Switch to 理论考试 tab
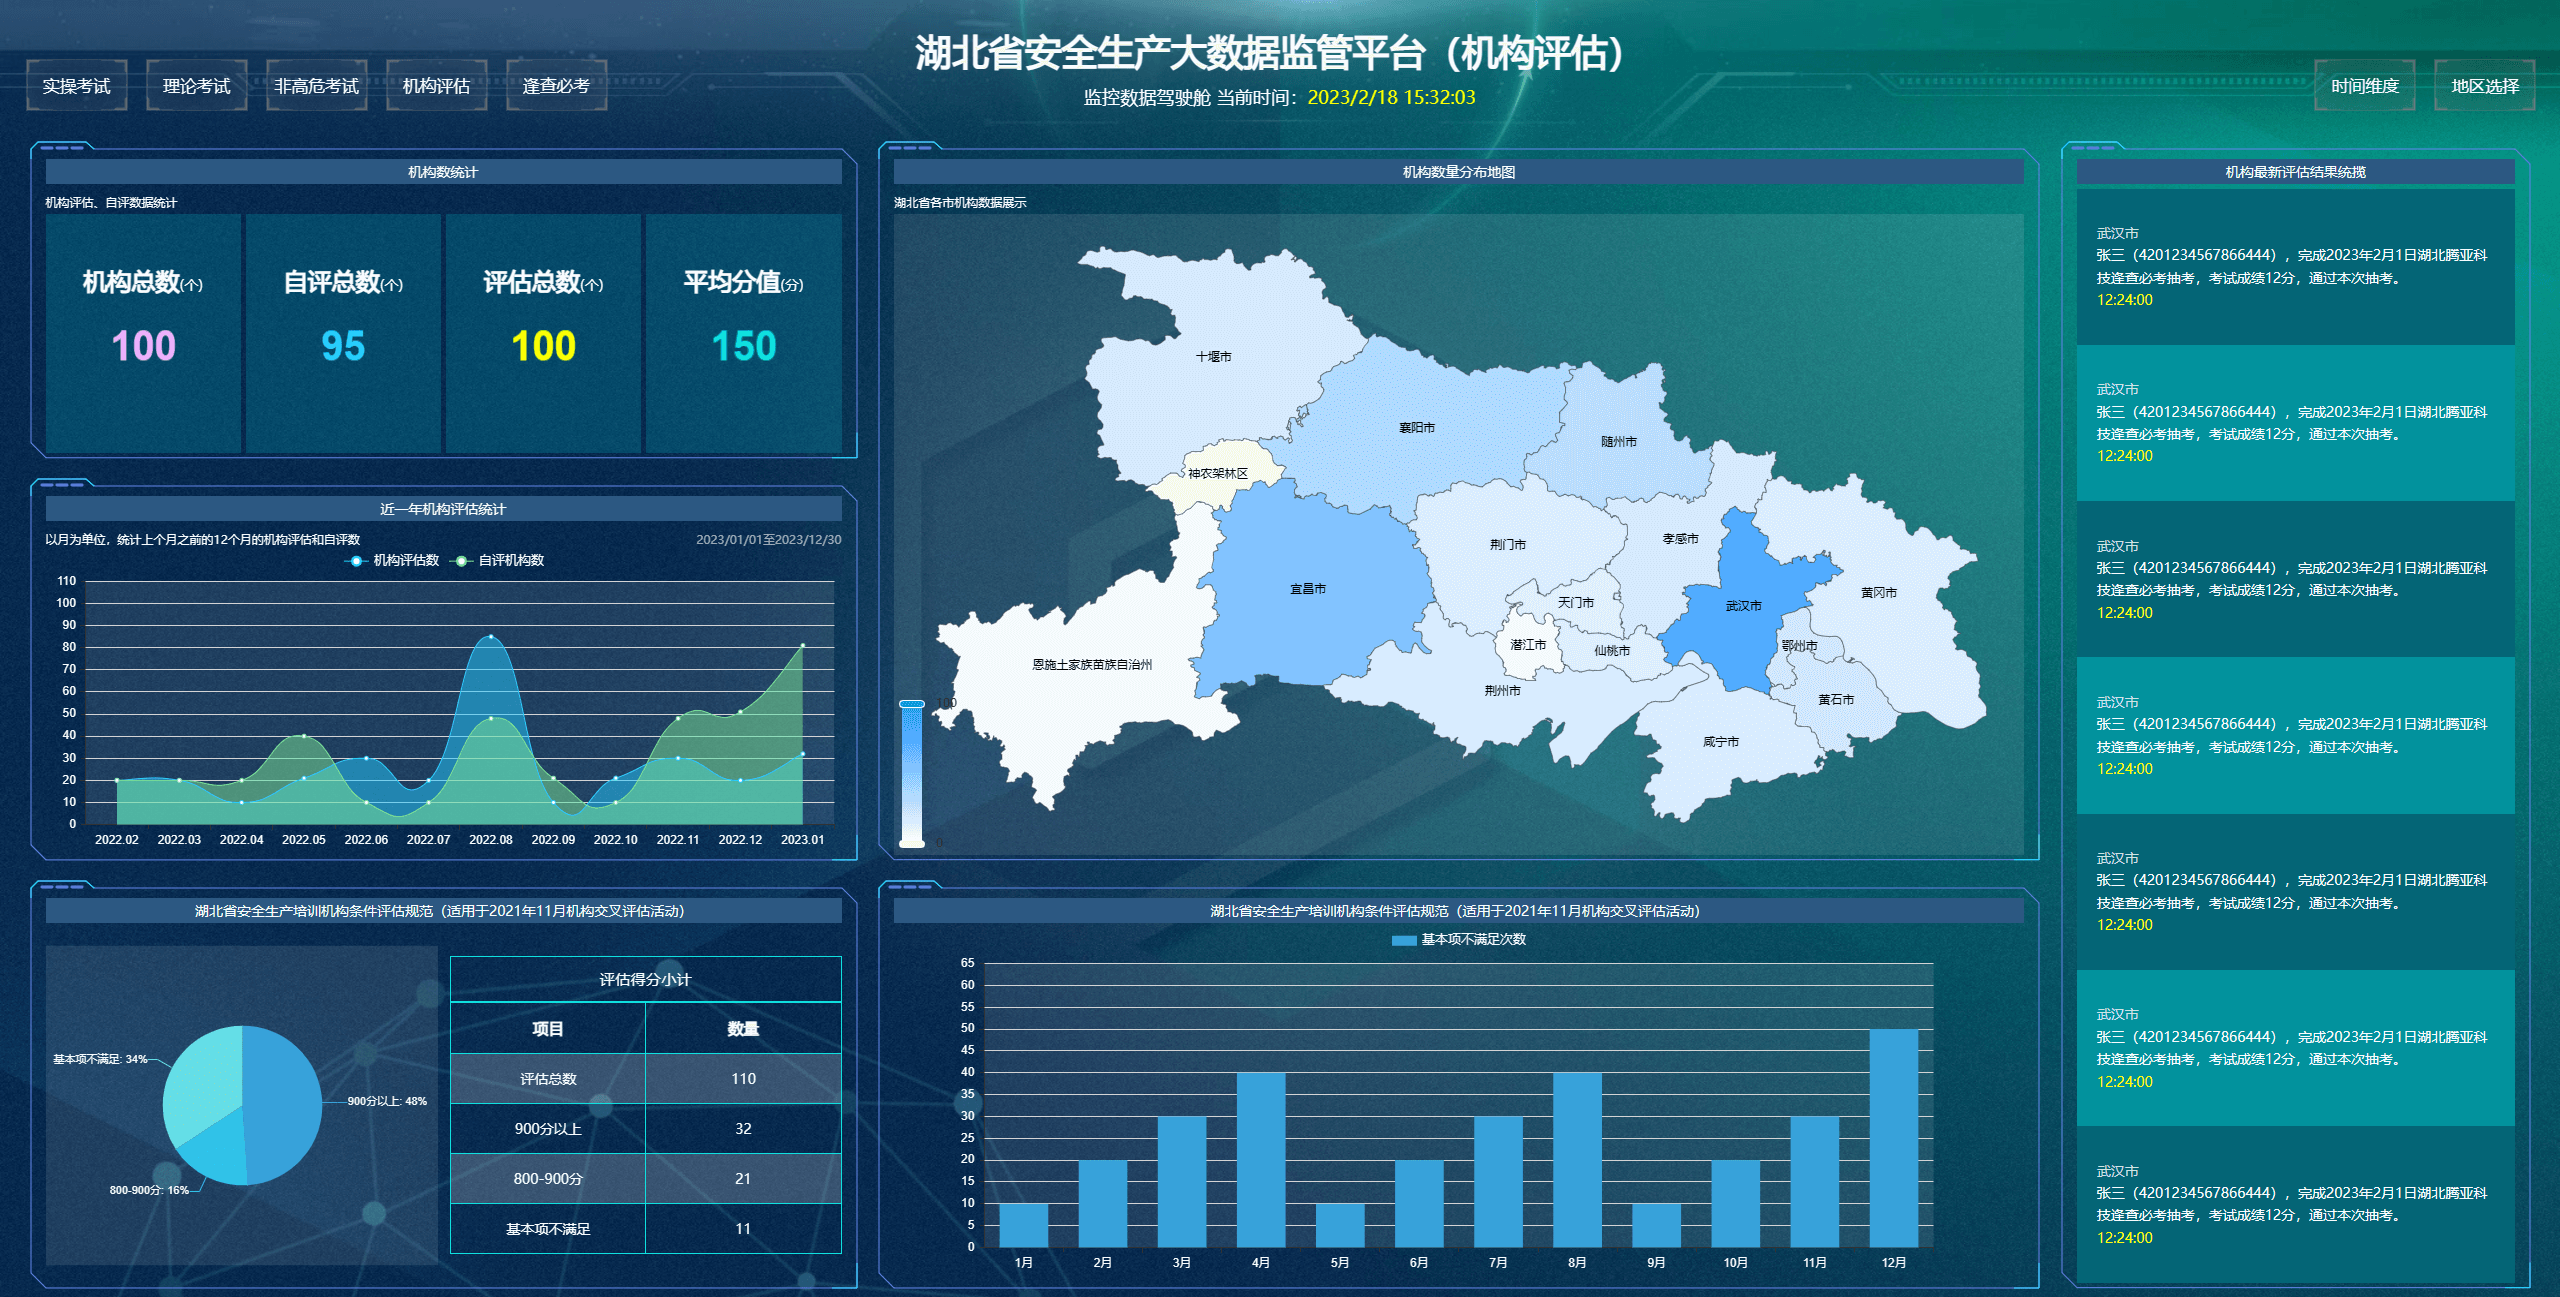Screen dimensions: 2560x1297 197,86
